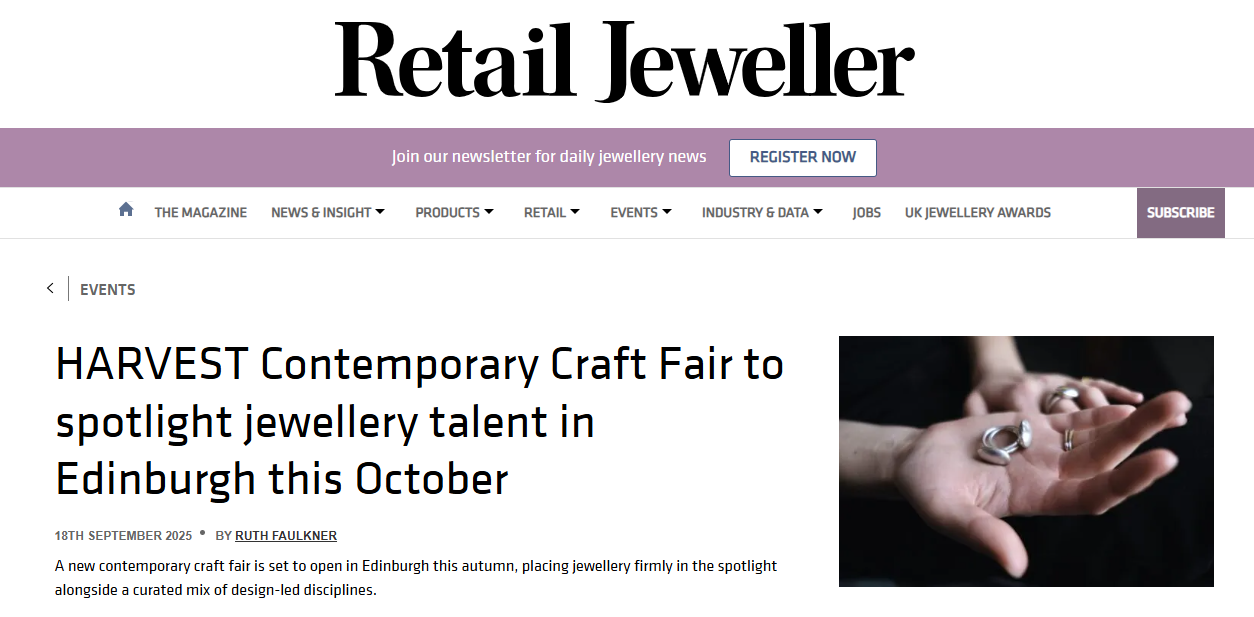
Task: Click the Events breadcrumb link
Action: (107, 289)
